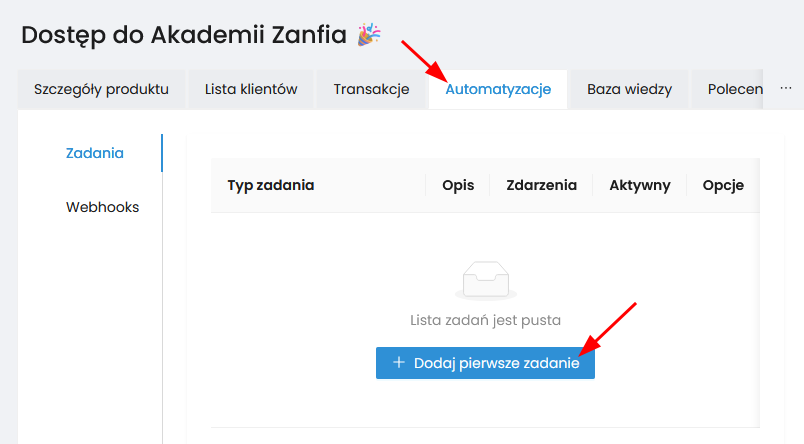The height and width of the screenshot is (444, 804).
Task: Open the Lista klientów tab
Action: [251, 89]
